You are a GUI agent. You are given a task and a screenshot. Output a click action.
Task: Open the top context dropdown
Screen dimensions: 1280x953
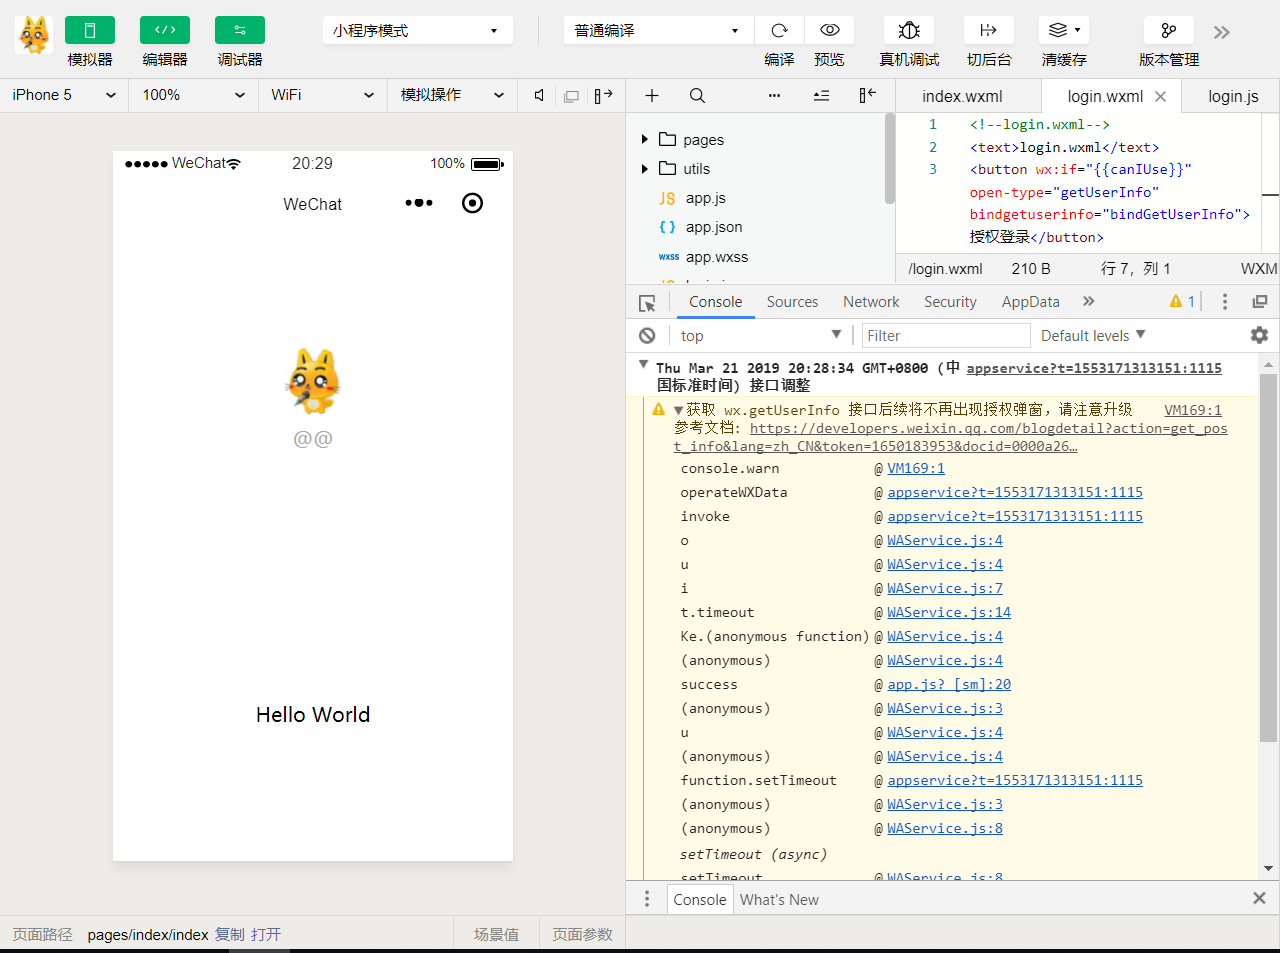click(x=761, y=336)
